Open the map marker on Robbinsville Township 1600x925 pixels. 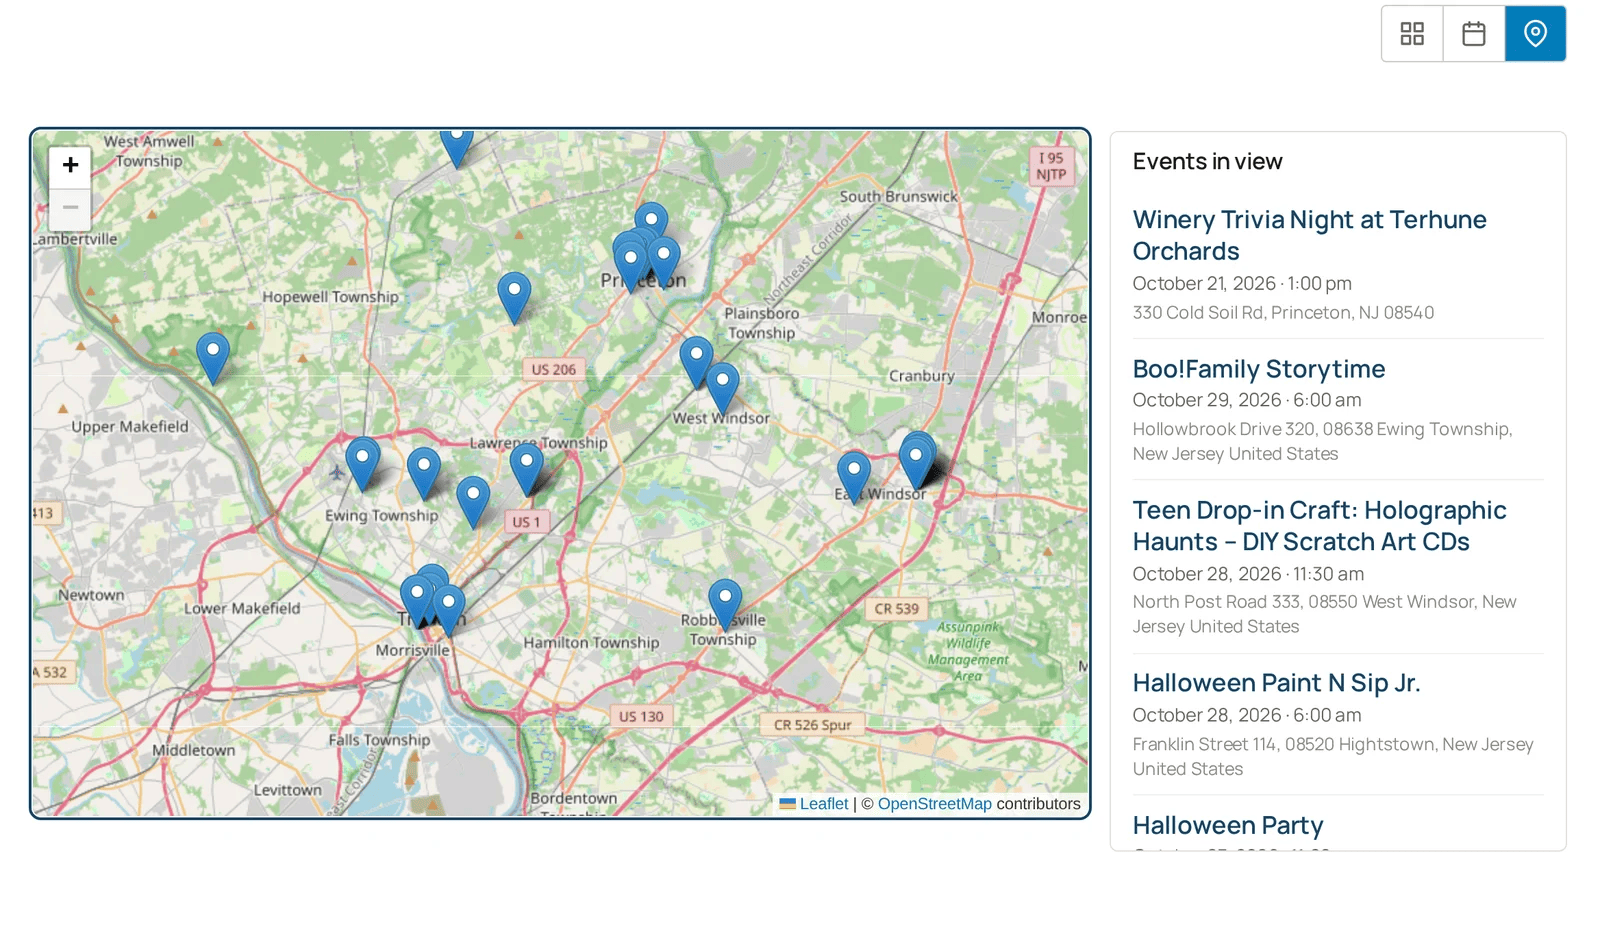(x=725, y=605)
